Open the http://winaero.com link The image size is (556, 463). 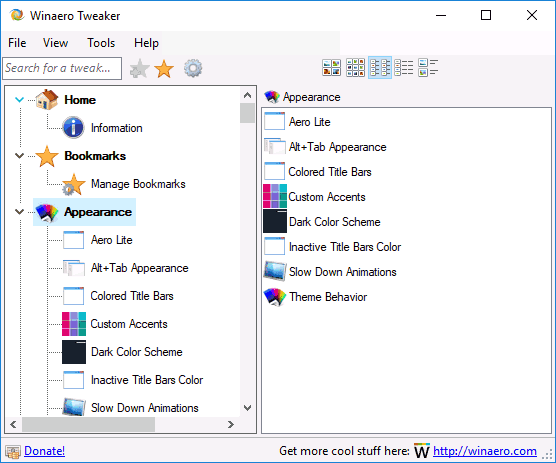[485, 451]
